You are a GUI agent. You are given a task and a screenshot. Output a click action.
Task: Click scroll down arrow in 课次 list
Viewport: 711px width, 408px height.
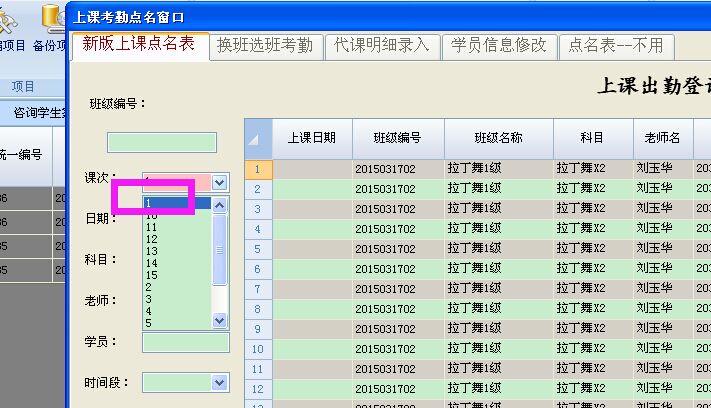point(220,321)
